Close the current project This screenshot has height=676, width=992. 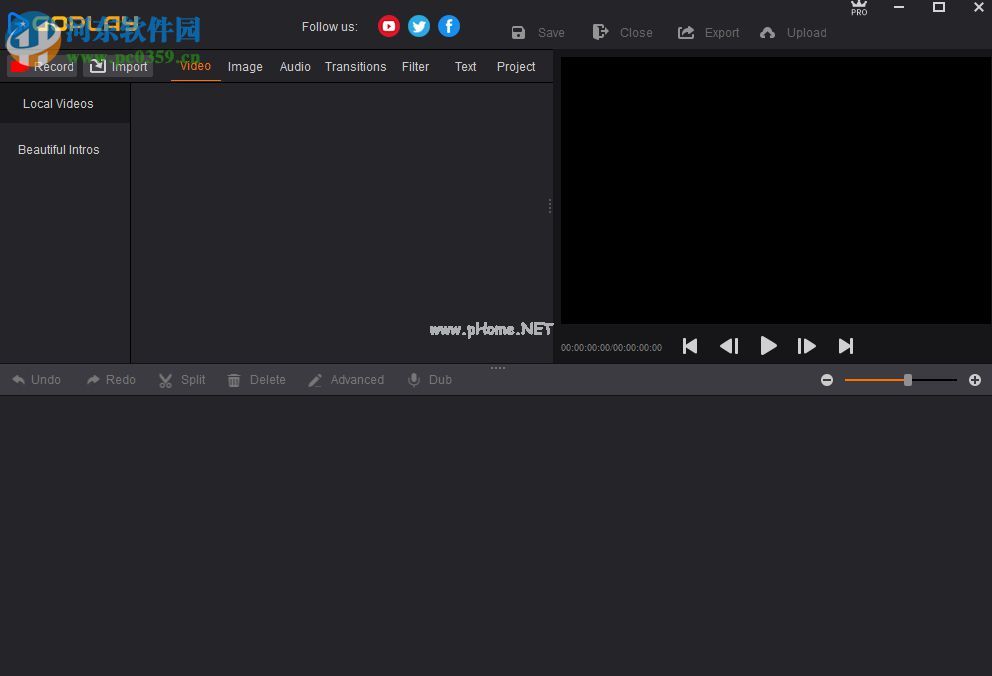[x=623, y=32]
